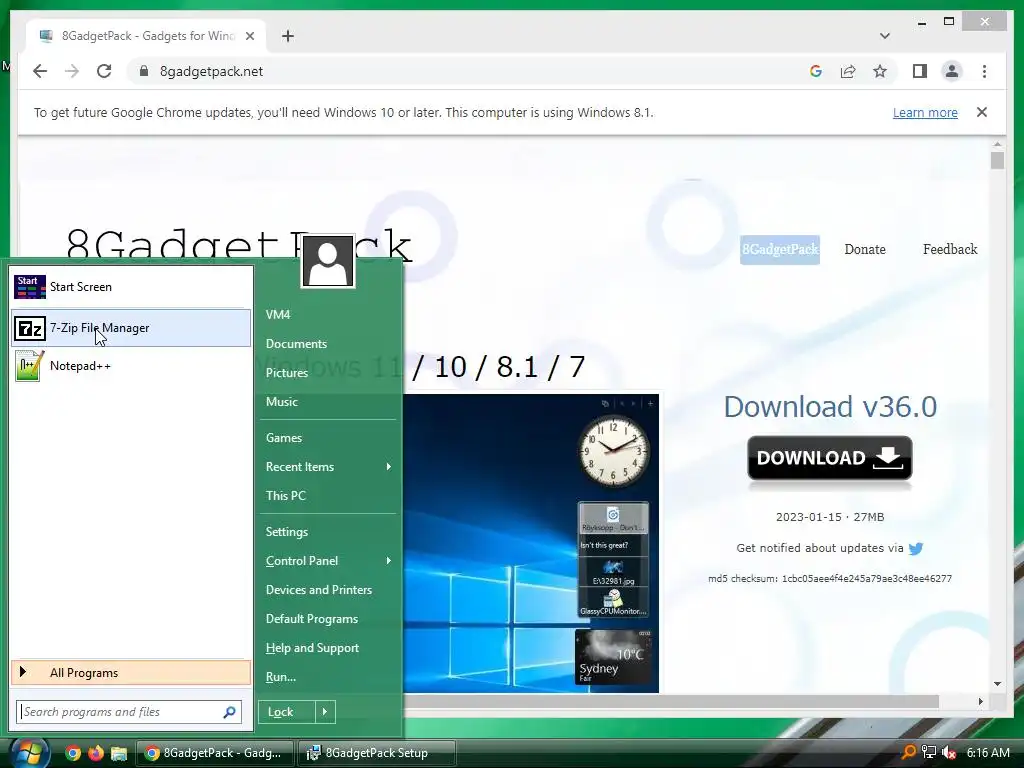Open the Run... dialog entry
1024x768 pixels.
point(281,677)
